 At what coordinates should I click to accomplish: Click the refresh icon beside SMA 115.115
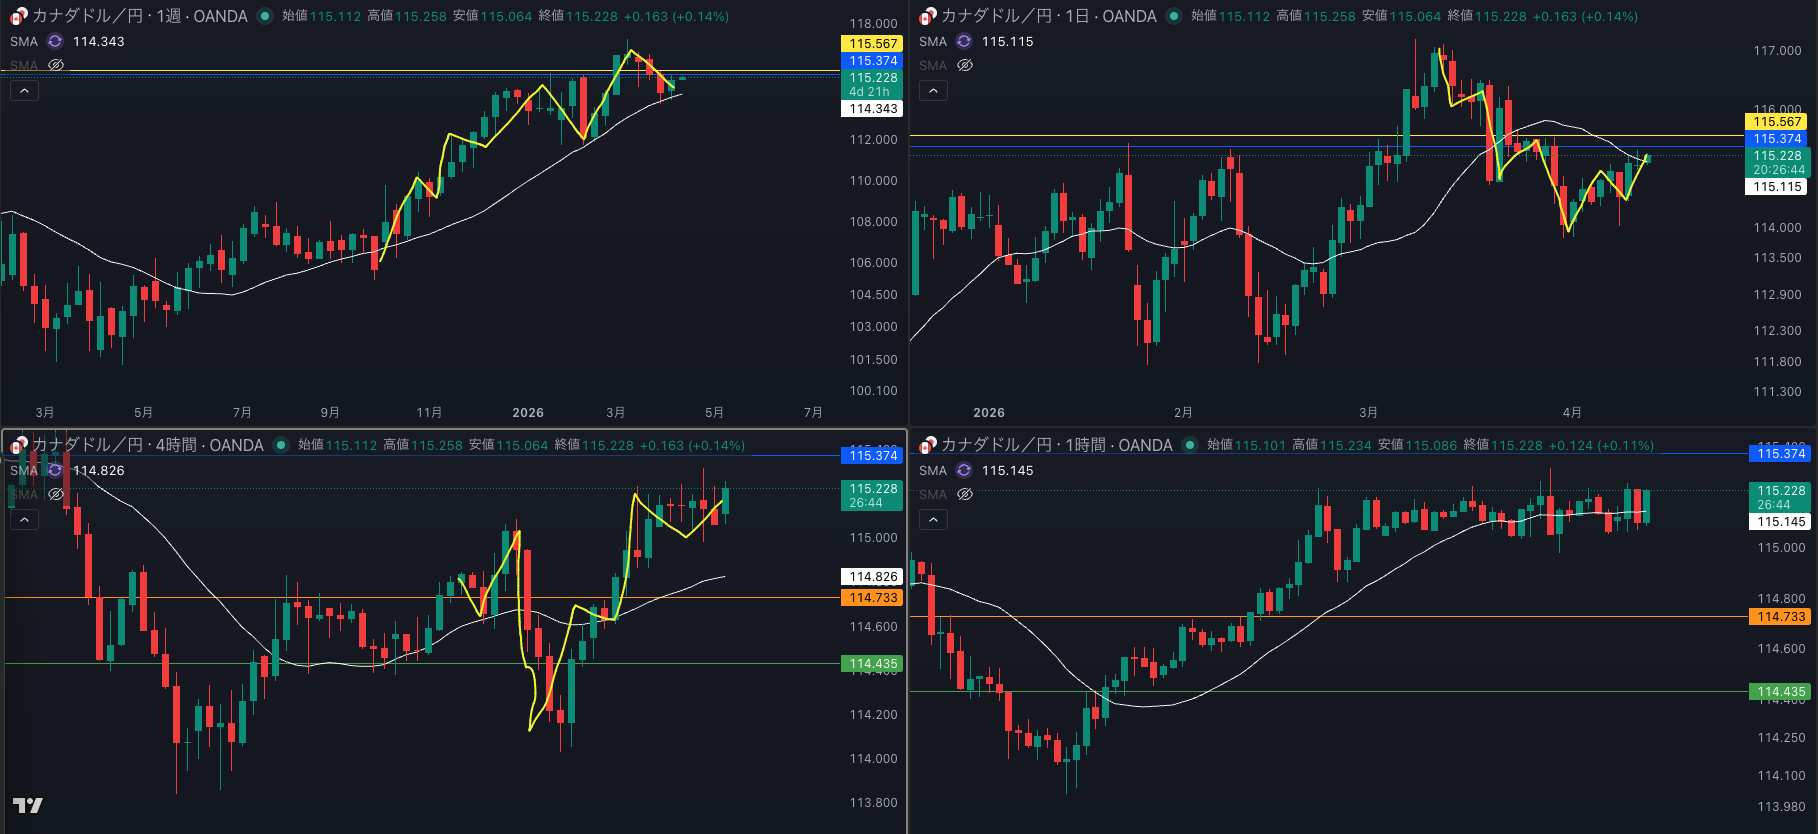964,41
